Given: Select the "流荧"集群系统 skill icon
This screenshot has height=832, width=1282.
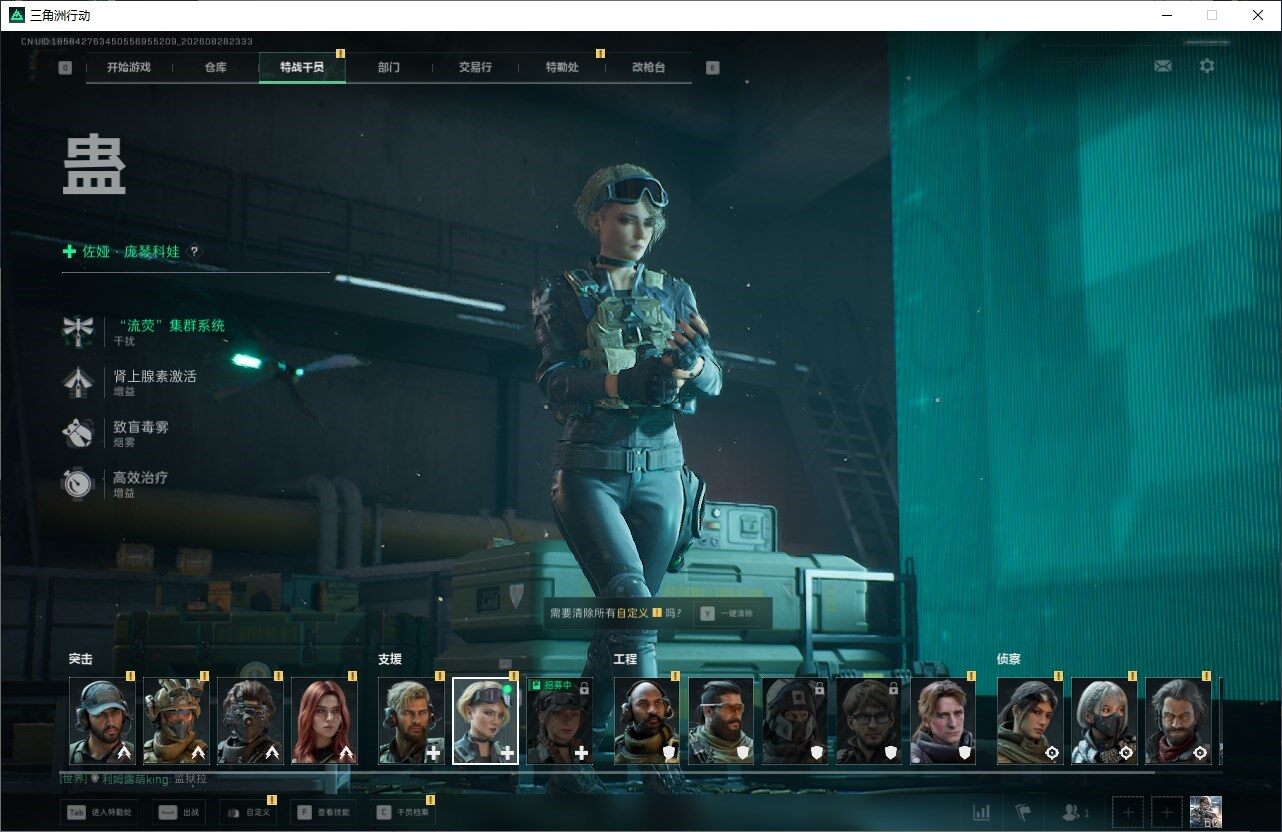Looking at the screenshot, I should coord(77,330).
